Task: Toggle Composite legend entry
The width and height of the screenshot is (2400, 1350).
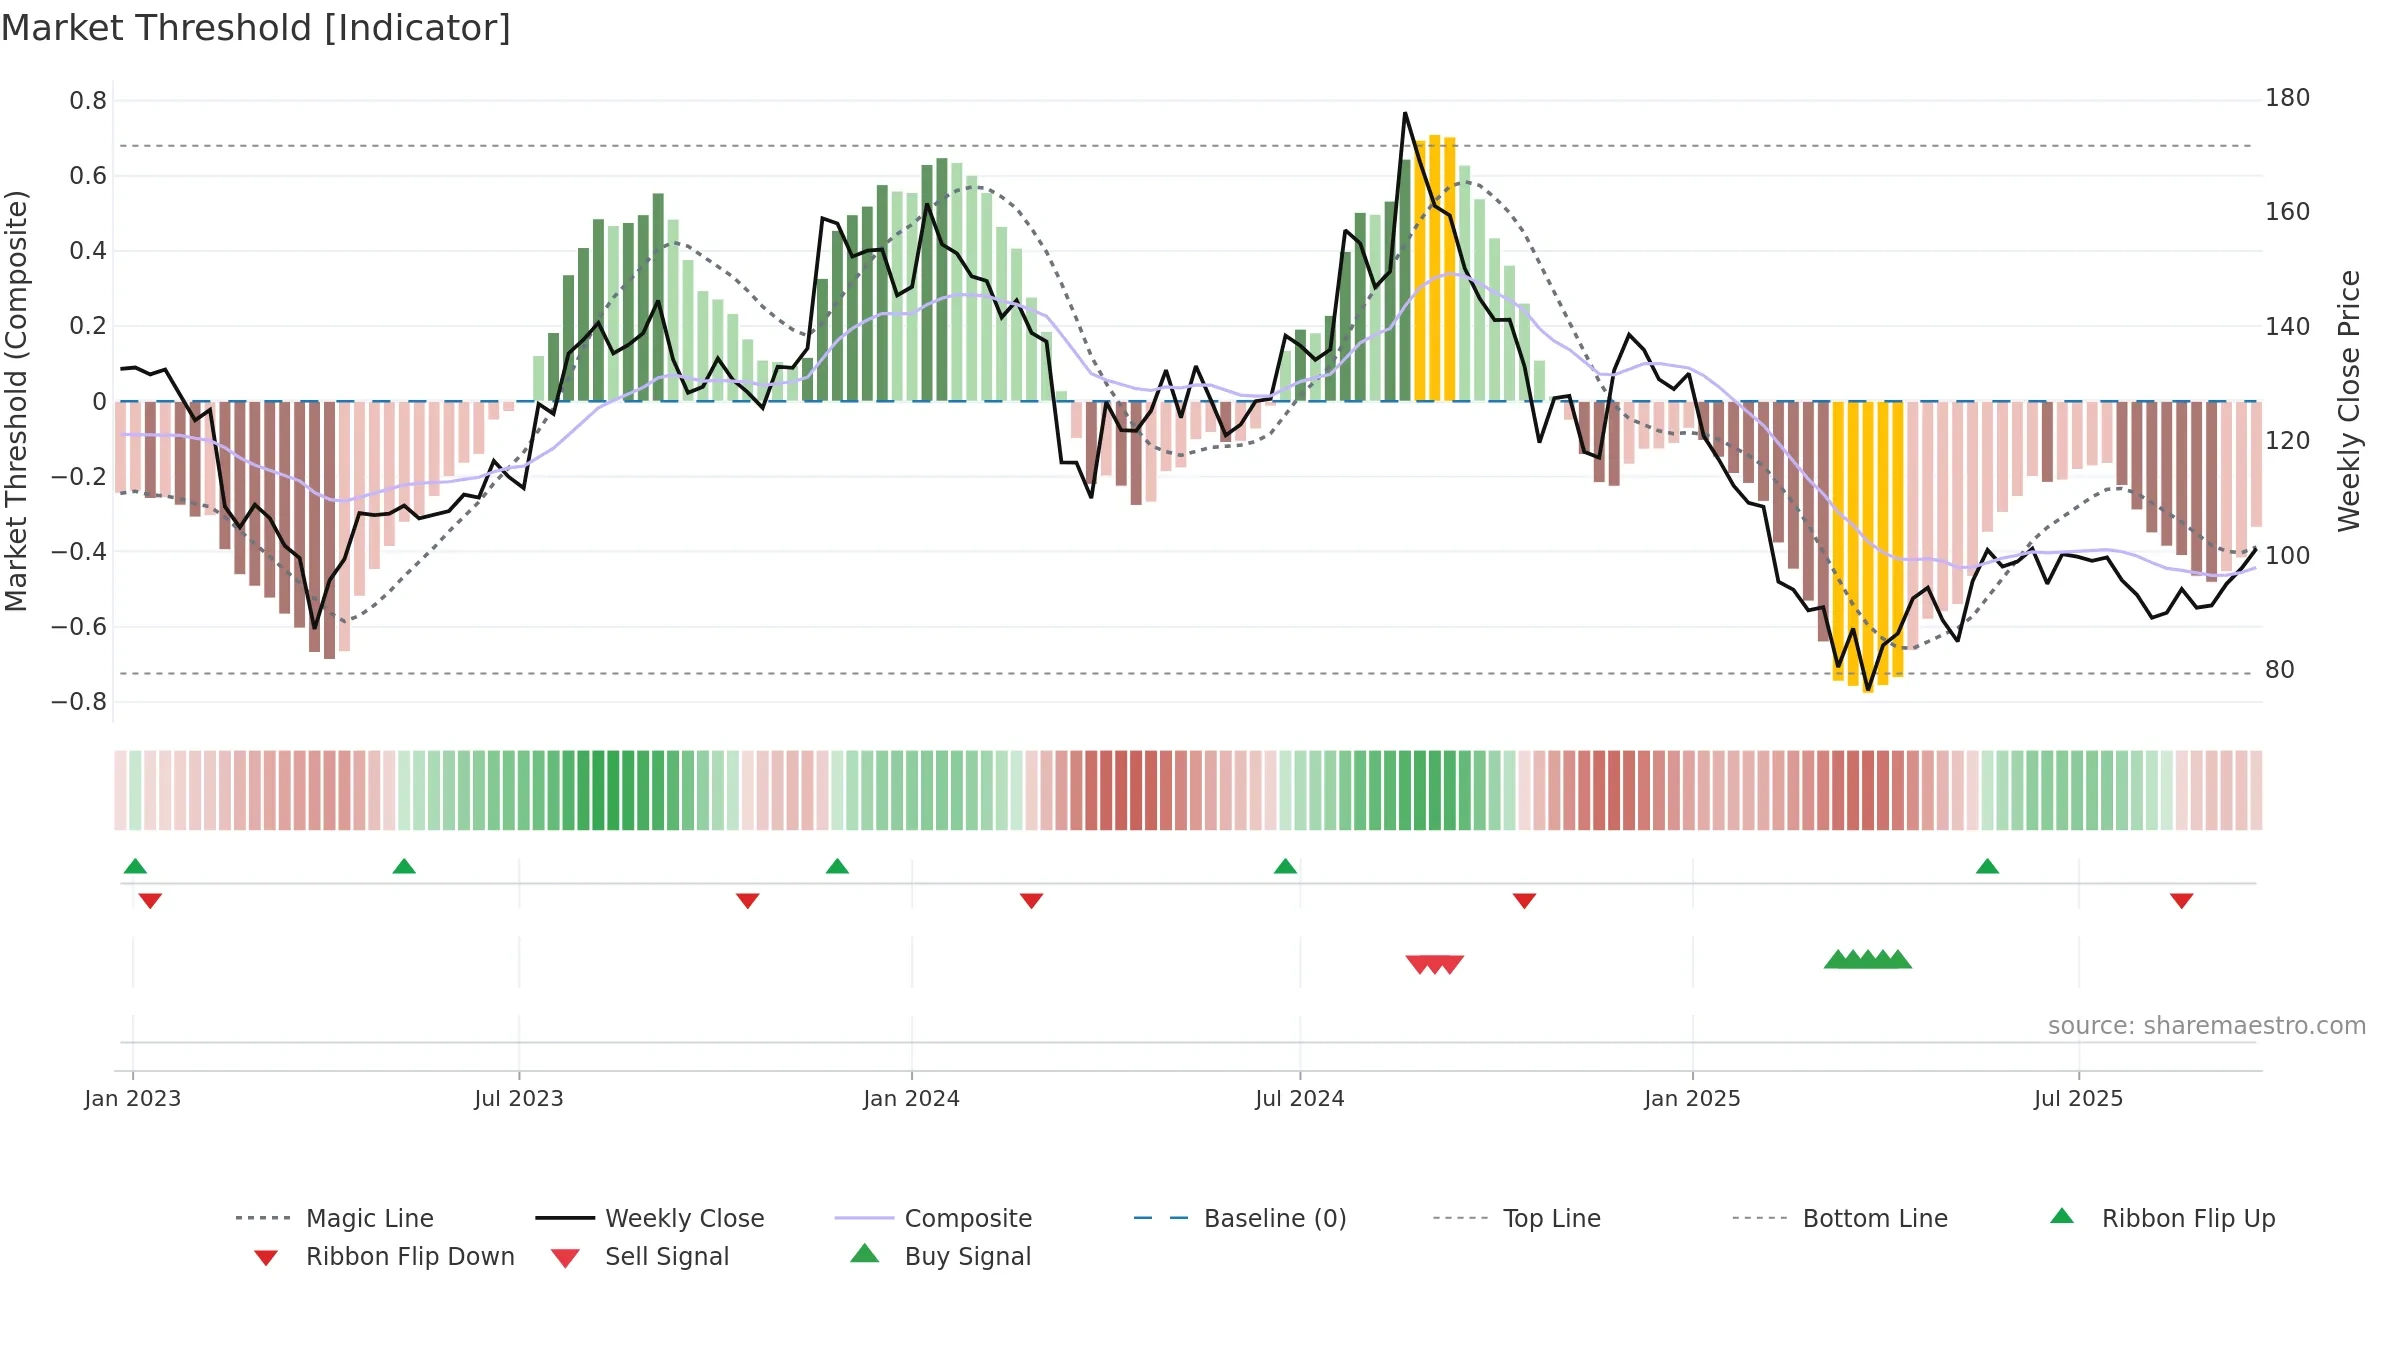Action: click(933, 1218)
